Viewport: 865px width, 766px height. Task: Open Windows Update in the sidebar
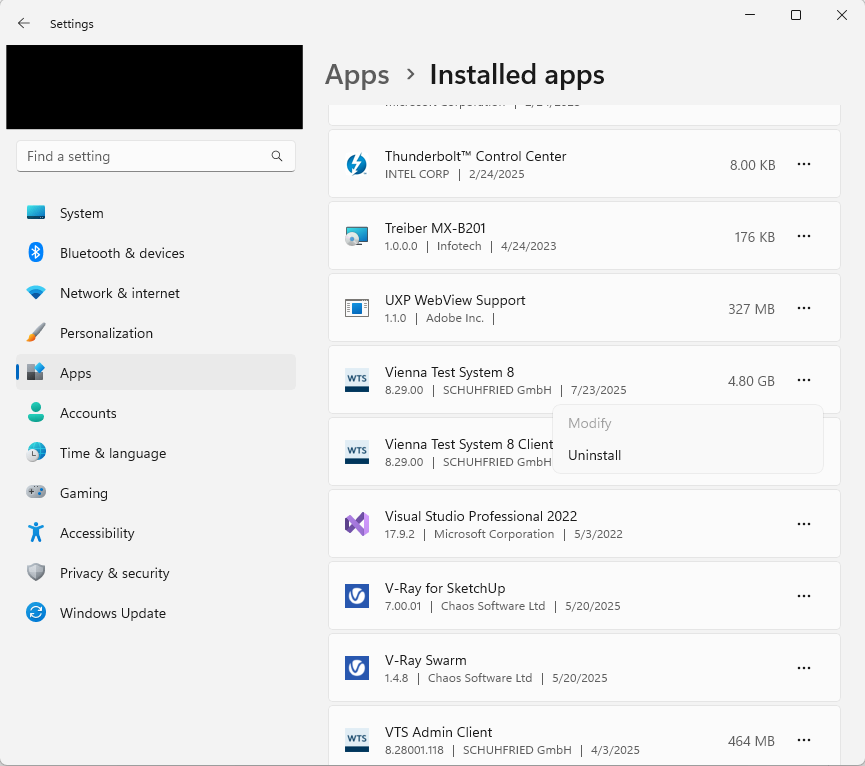[112, 613]
